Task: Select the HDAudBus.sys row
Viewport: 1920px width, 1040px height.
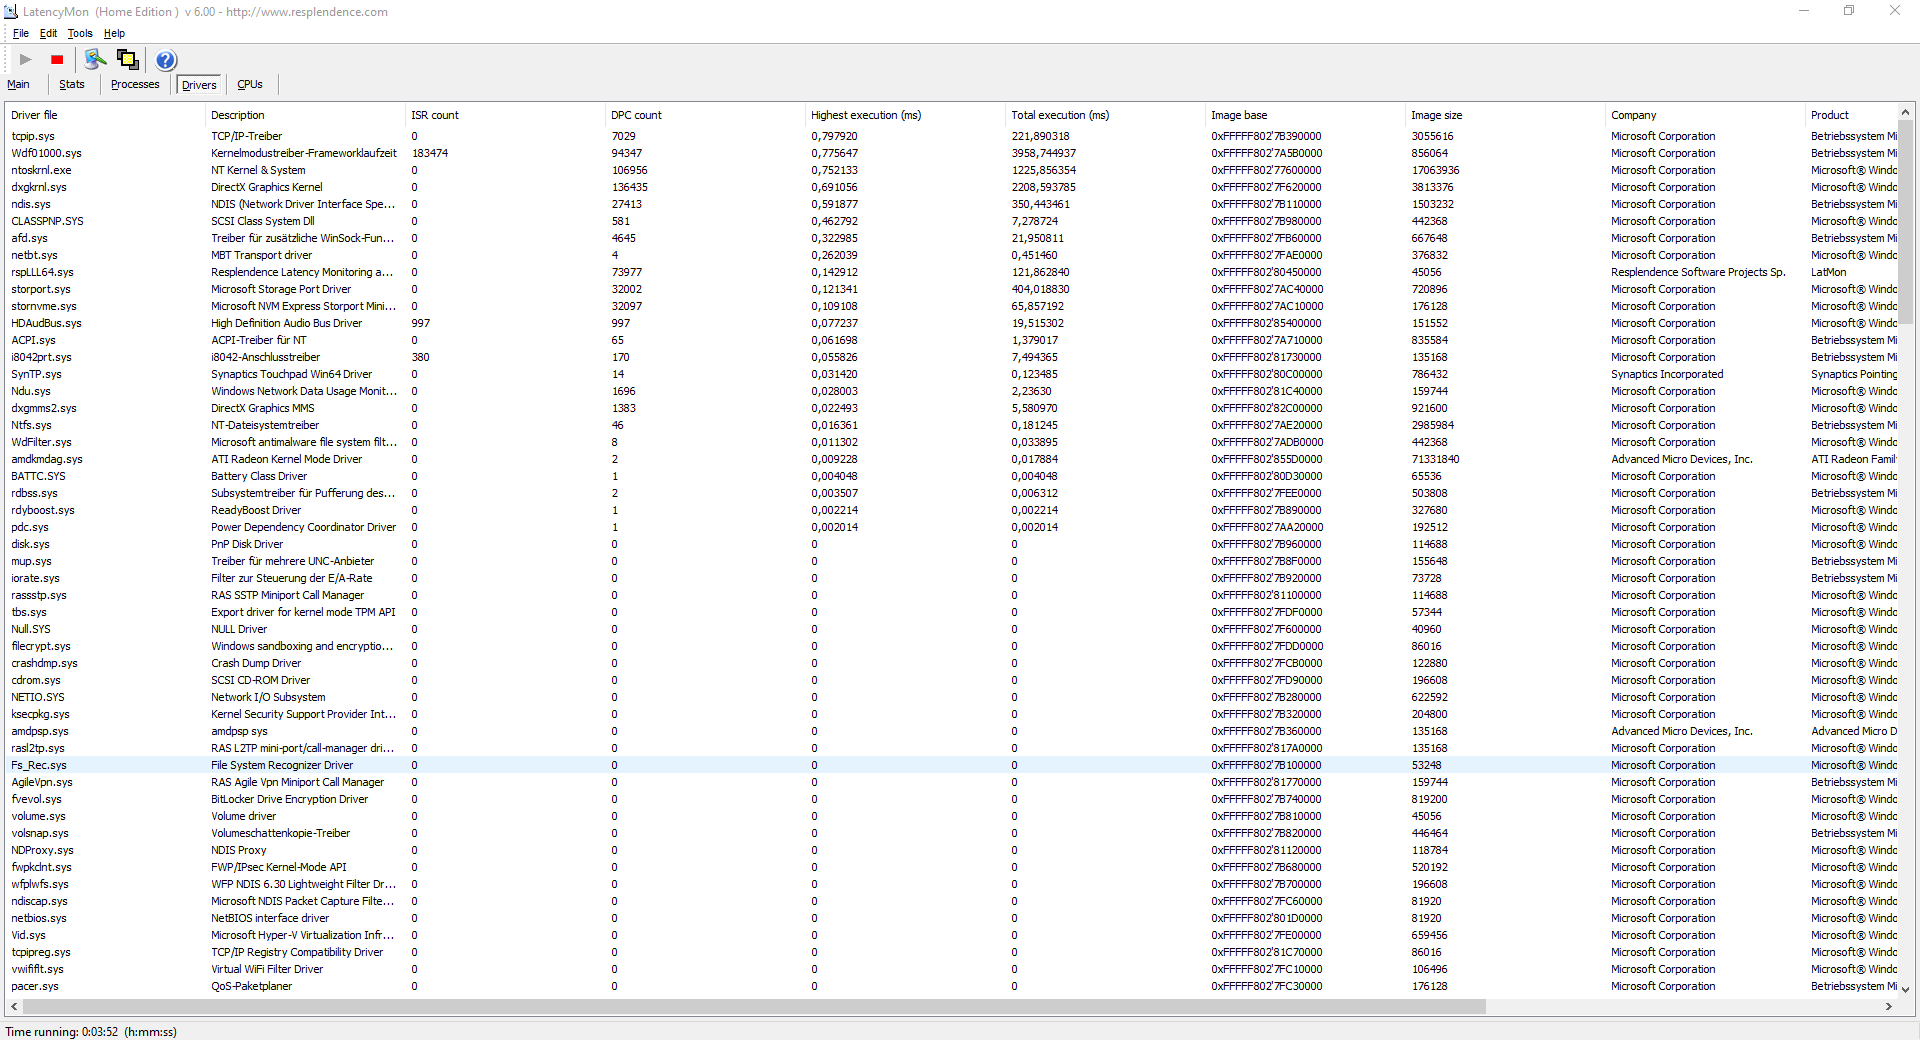Action: click(951, 323)
